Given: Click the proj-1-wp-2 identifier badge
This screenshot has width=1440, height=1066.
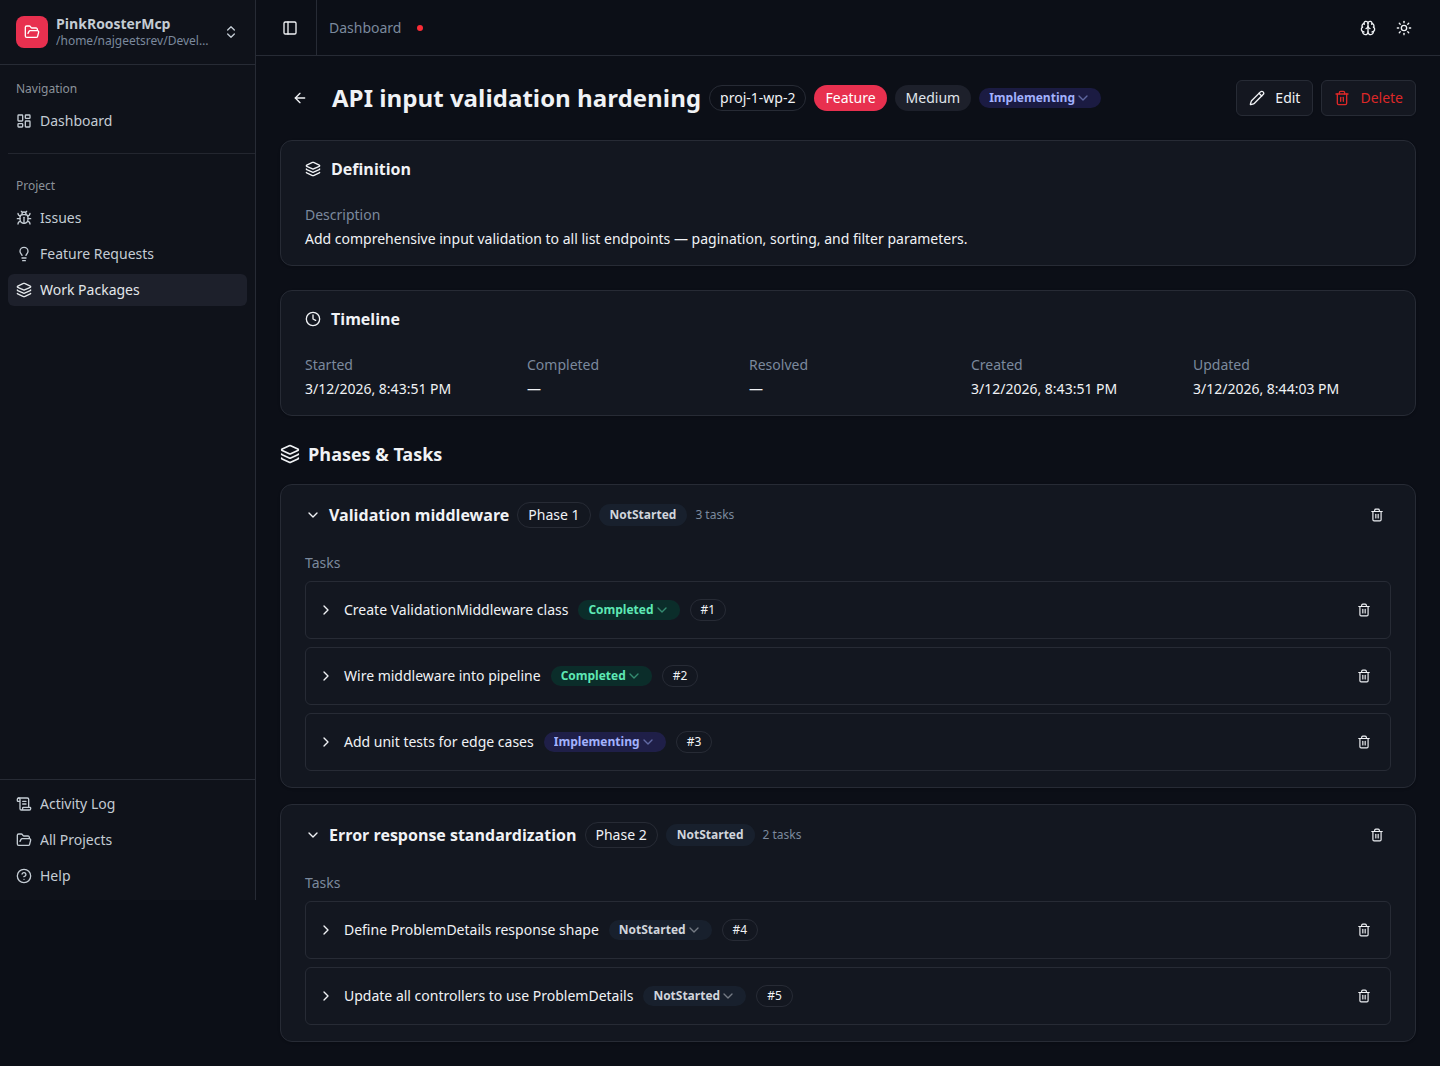Looking at the screenshot, I should pos(757,98).
